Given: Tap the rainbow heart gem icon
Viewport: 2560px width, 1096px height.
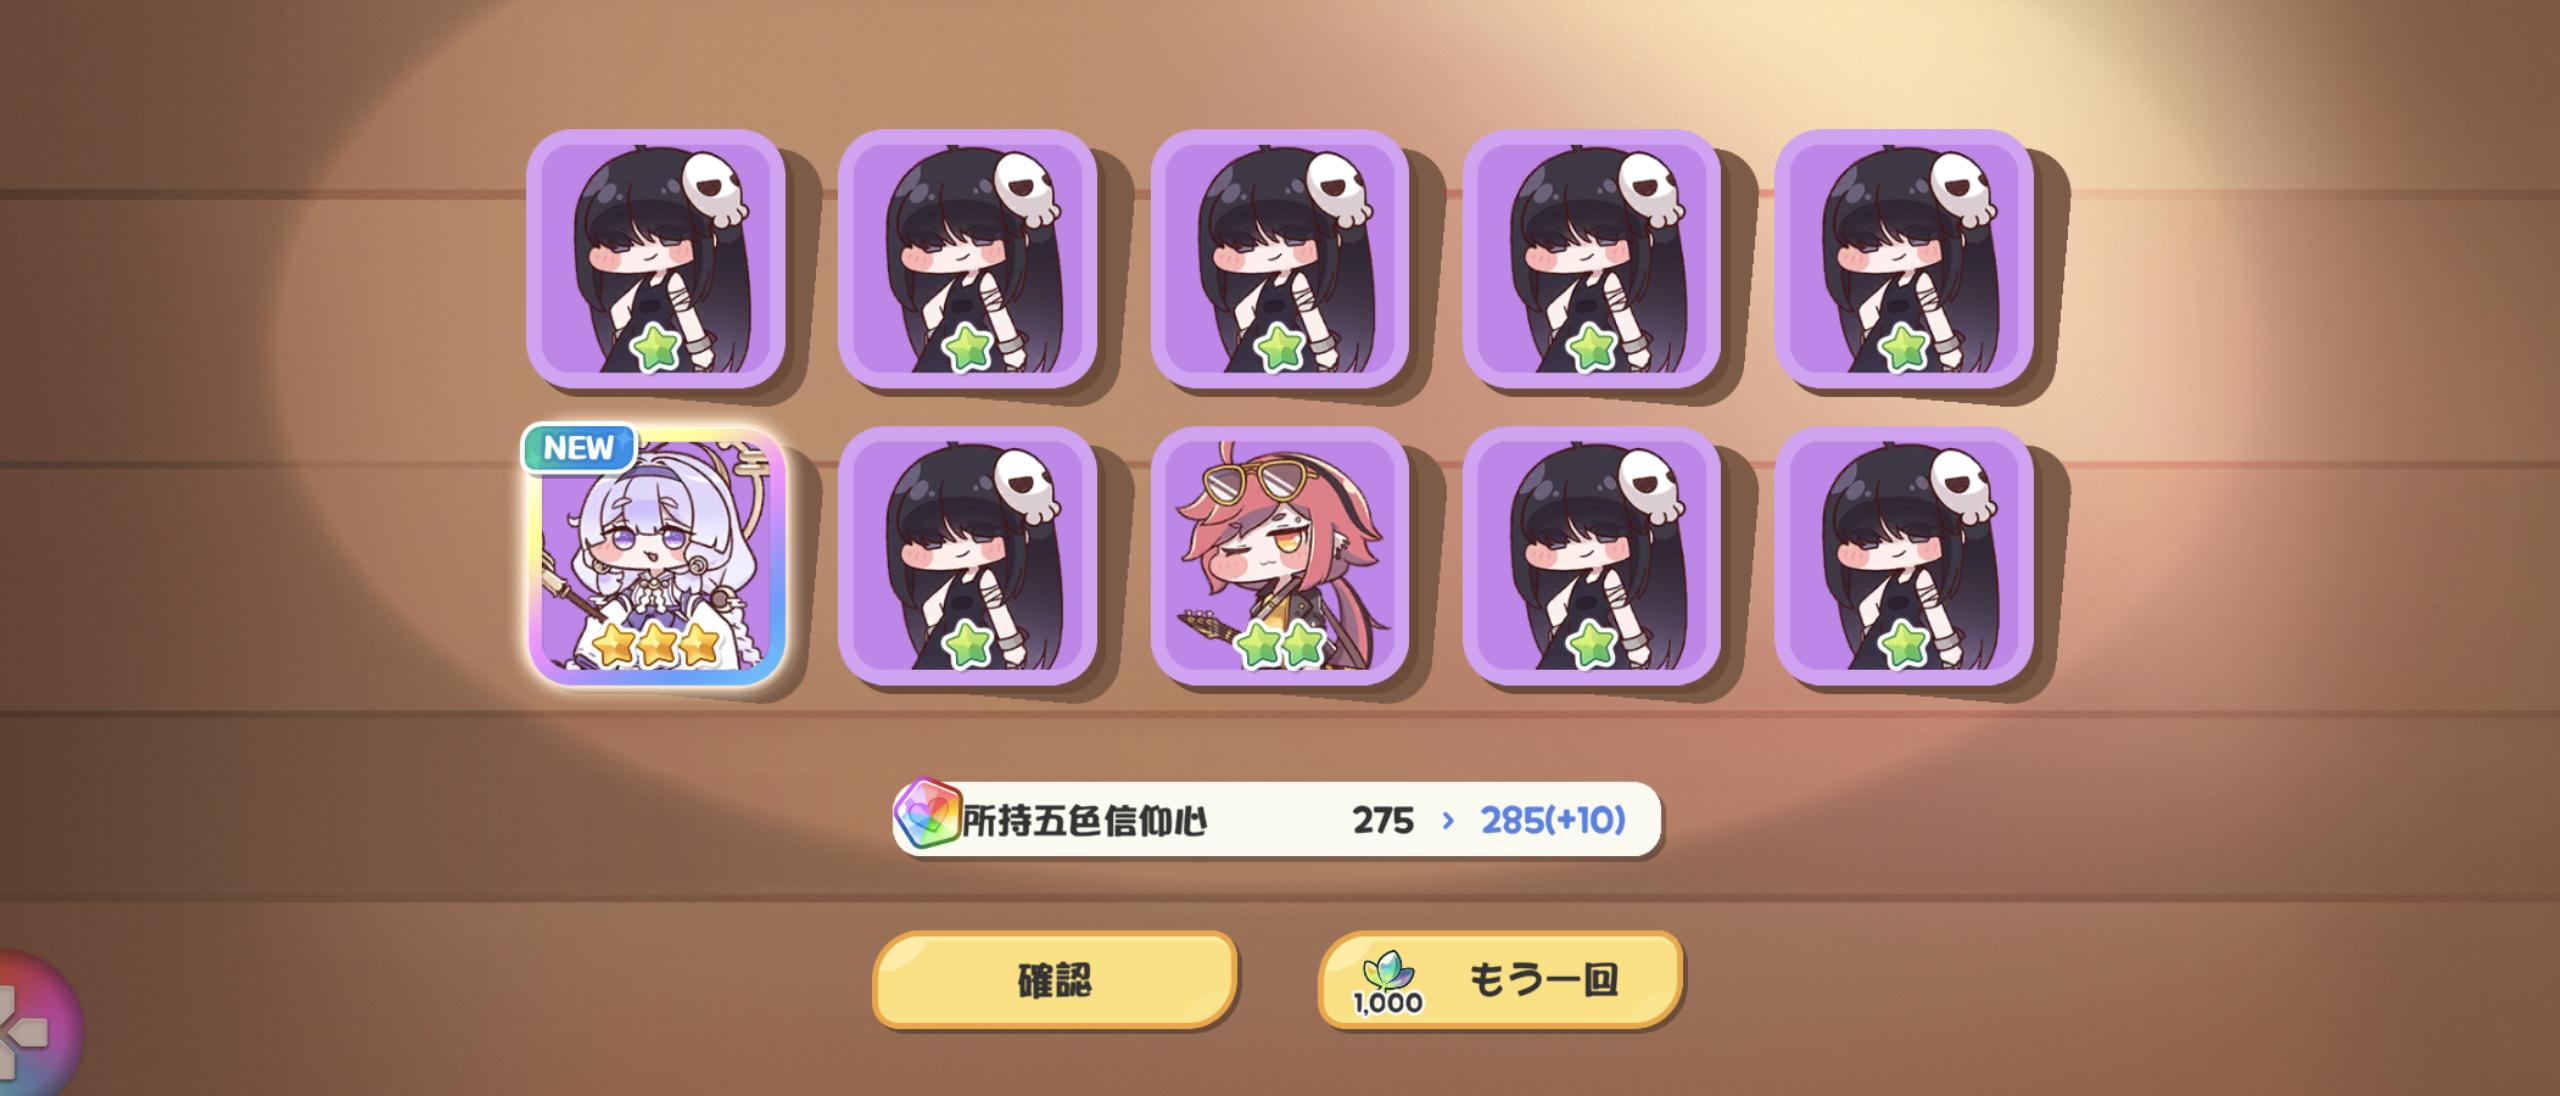Looking at the screenshot, I should pos(927,816).
